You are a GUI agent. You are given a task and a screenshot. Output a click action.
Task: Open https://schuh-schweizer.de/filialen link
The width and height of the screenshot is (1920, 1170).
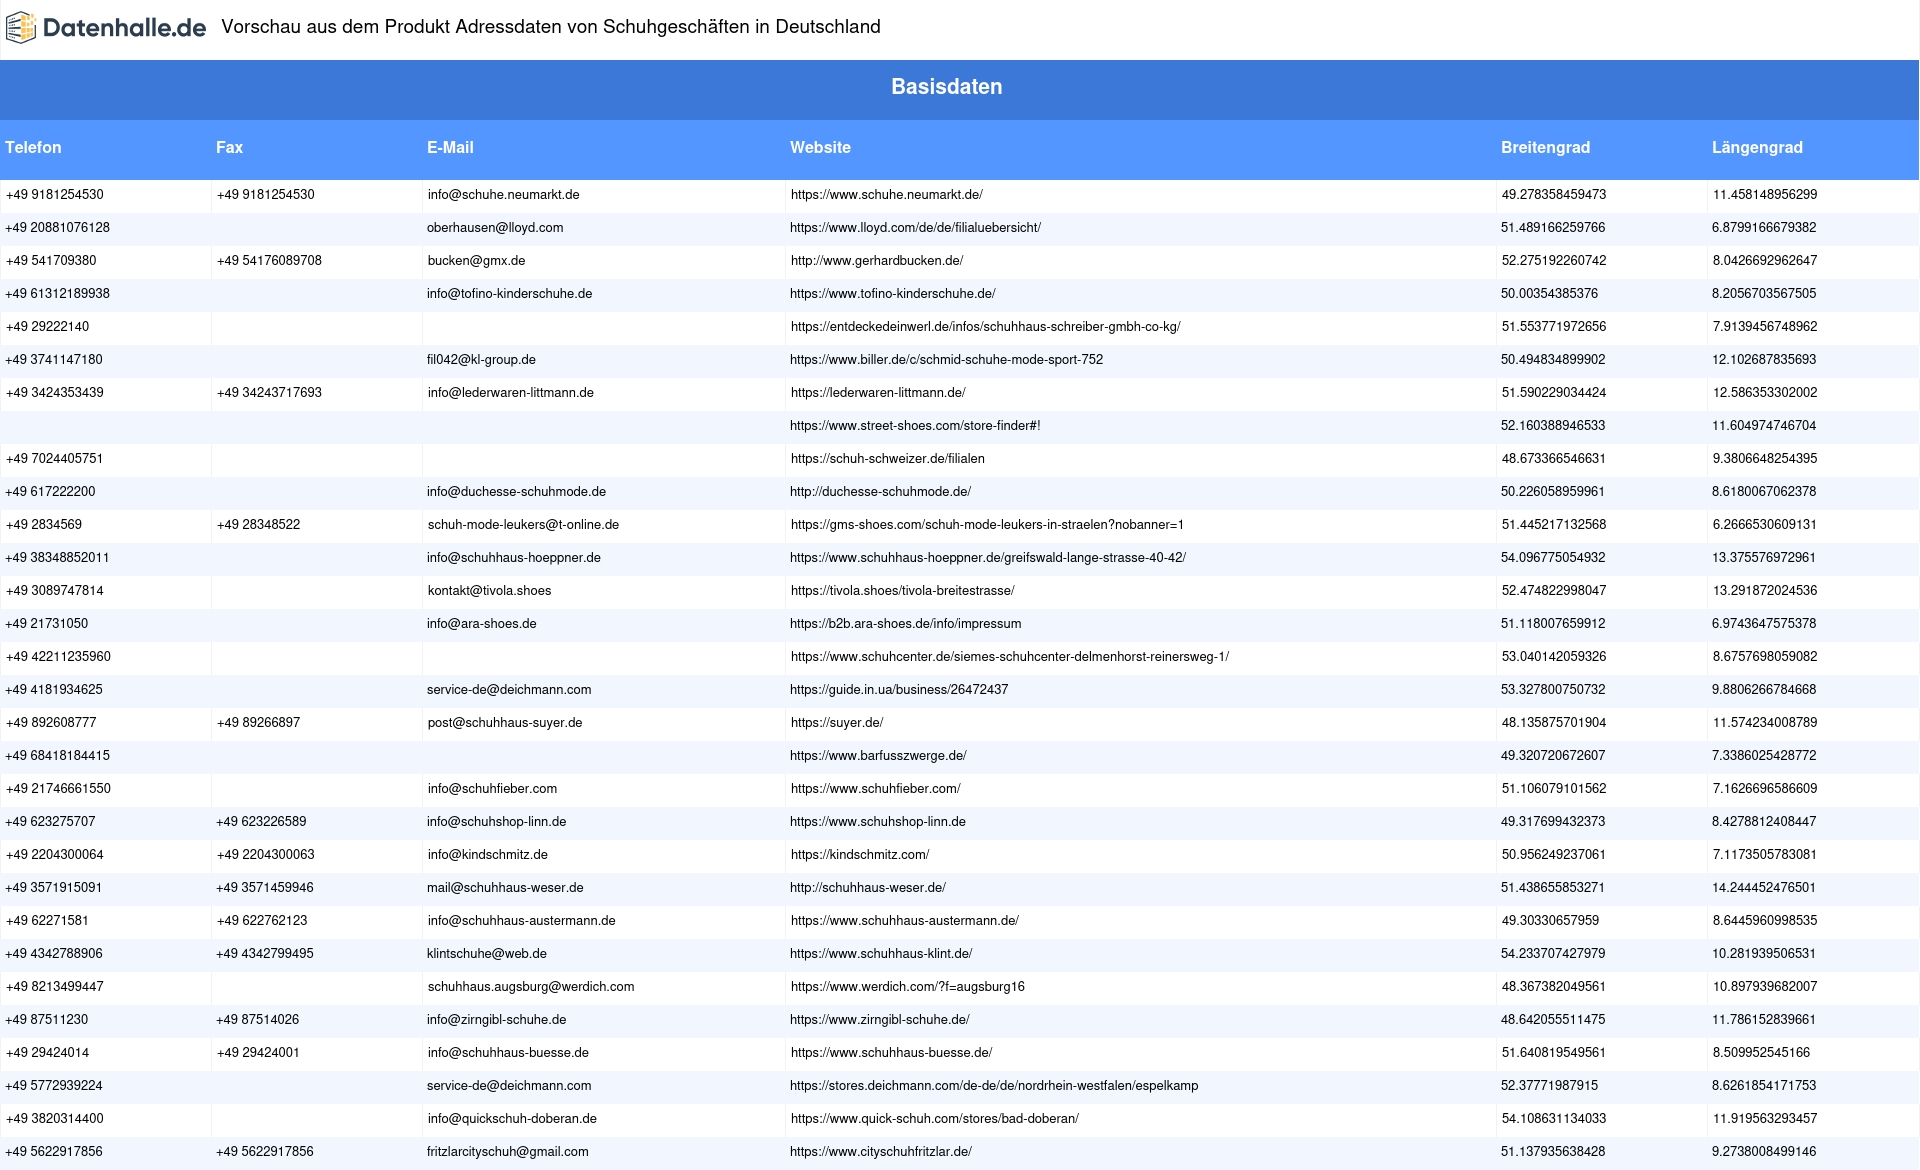point(887,459)
